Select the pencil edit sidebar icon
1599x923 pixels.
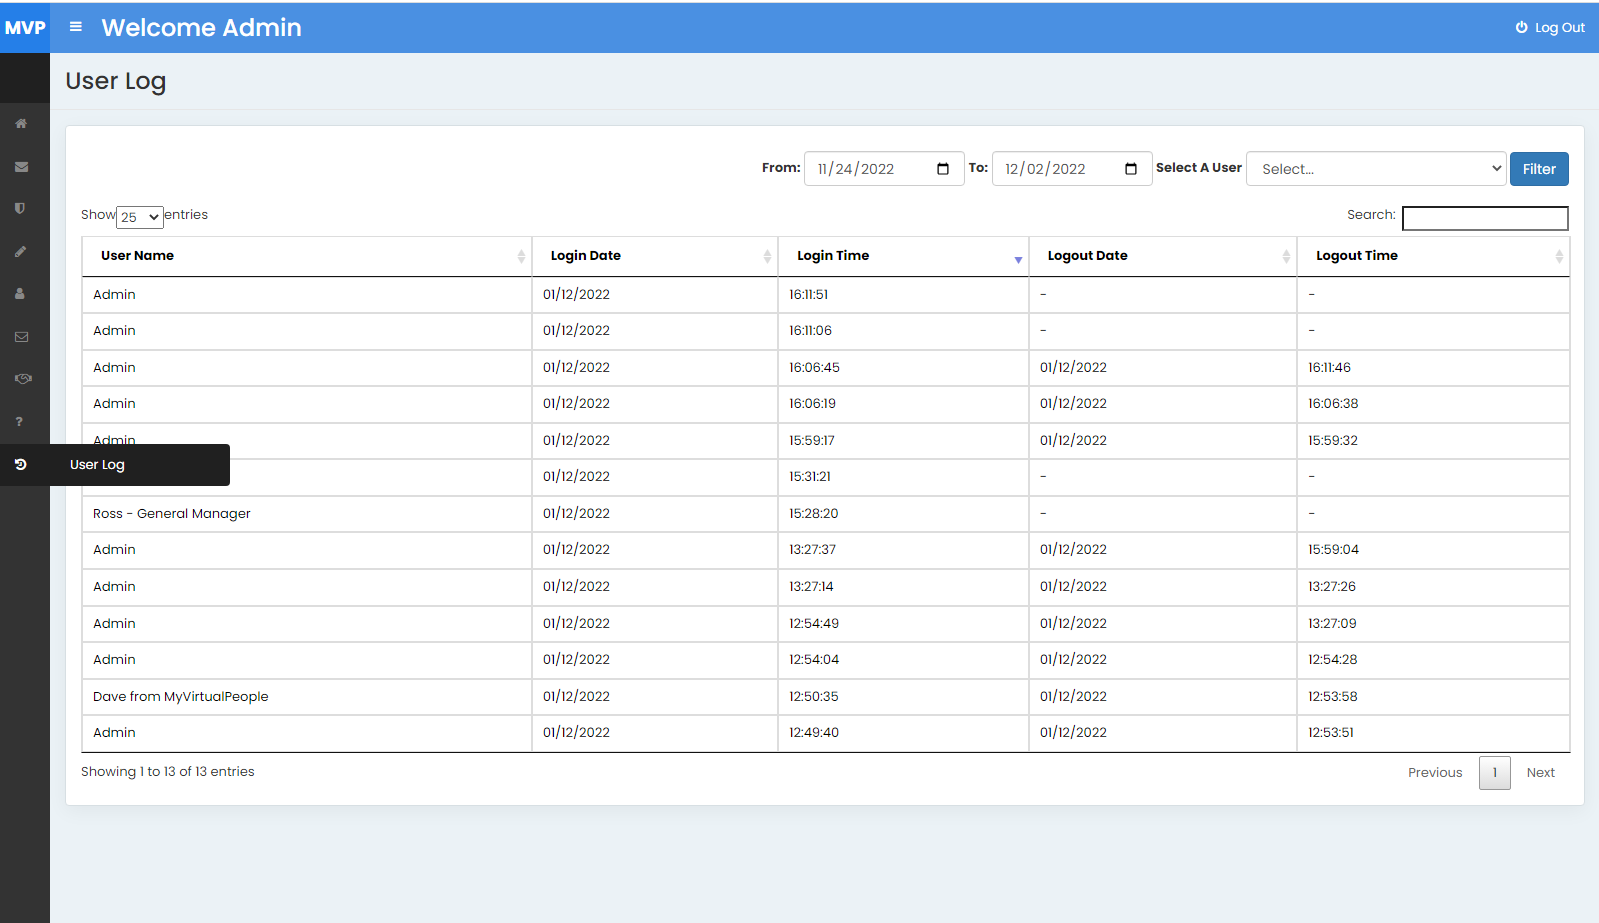[20, 252]
